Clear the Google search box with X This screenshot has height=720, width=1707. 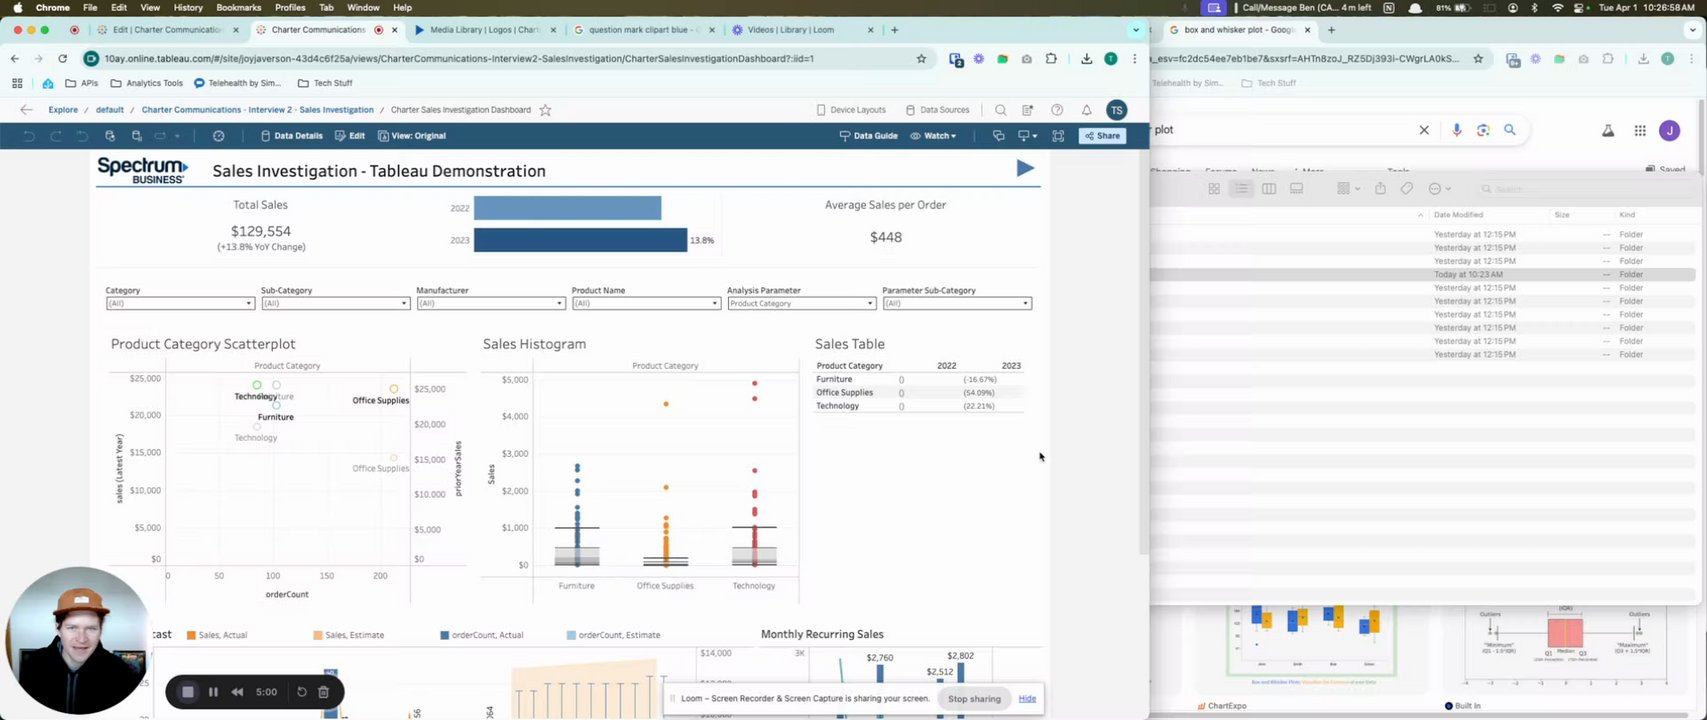pyautogui.click(x=1424, y=130)
